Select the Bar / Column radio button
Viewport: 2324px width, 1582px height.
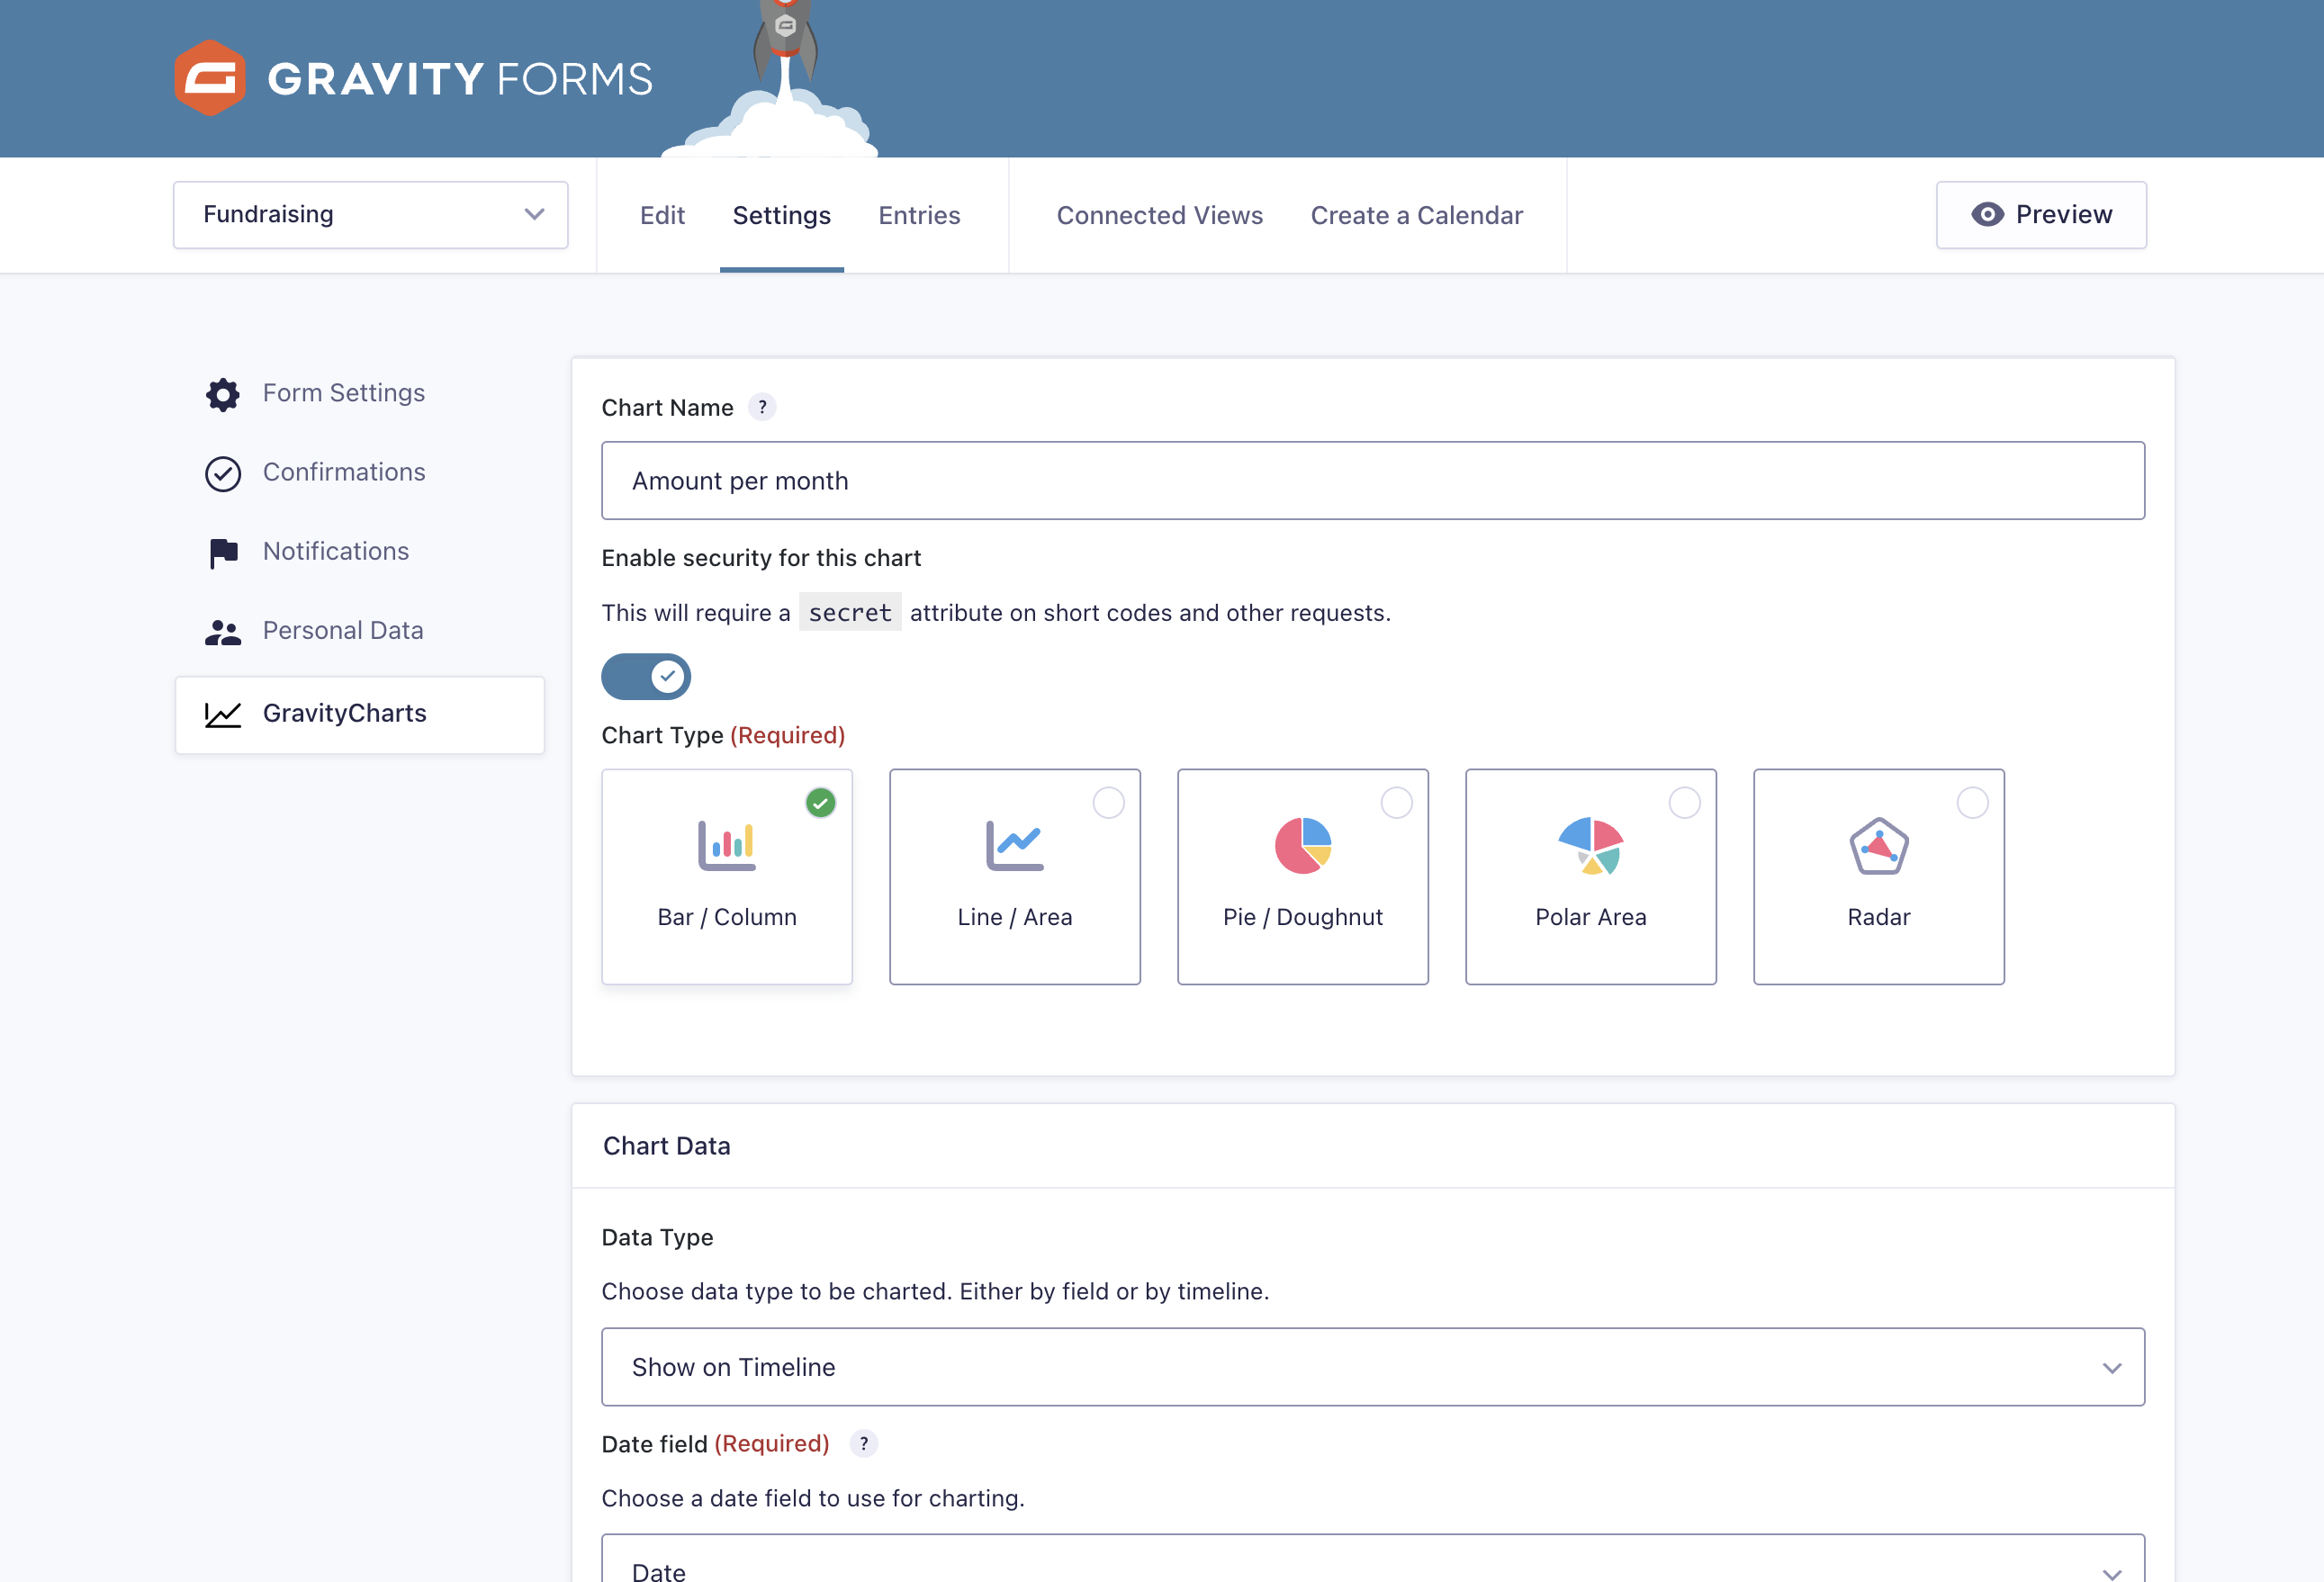pos(820,802)
